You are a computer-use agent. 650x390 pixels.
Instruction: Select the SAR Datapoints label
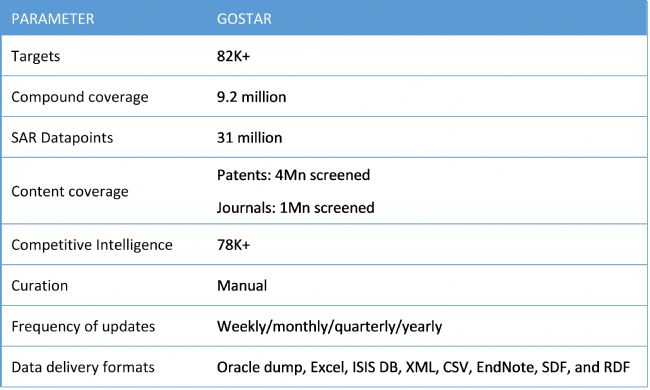click(x=62, y=138)
